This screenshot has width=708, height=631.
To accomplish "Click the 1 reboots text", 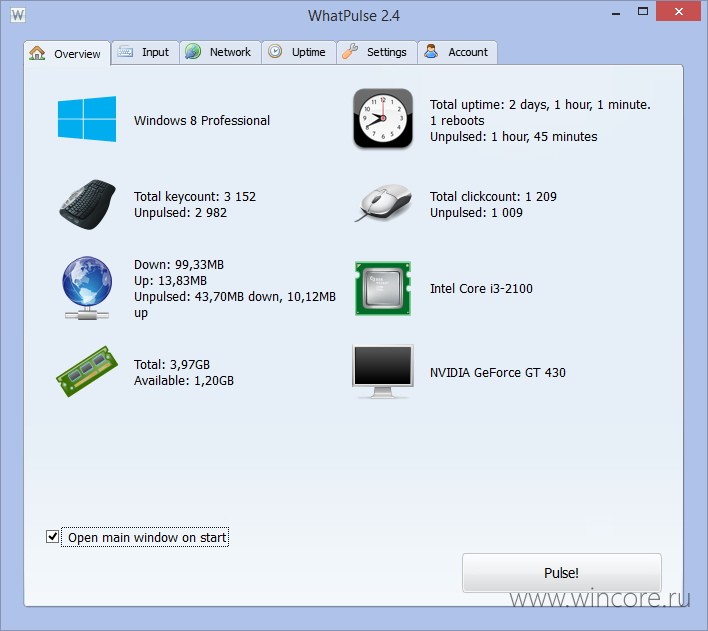I will point(457,121).
